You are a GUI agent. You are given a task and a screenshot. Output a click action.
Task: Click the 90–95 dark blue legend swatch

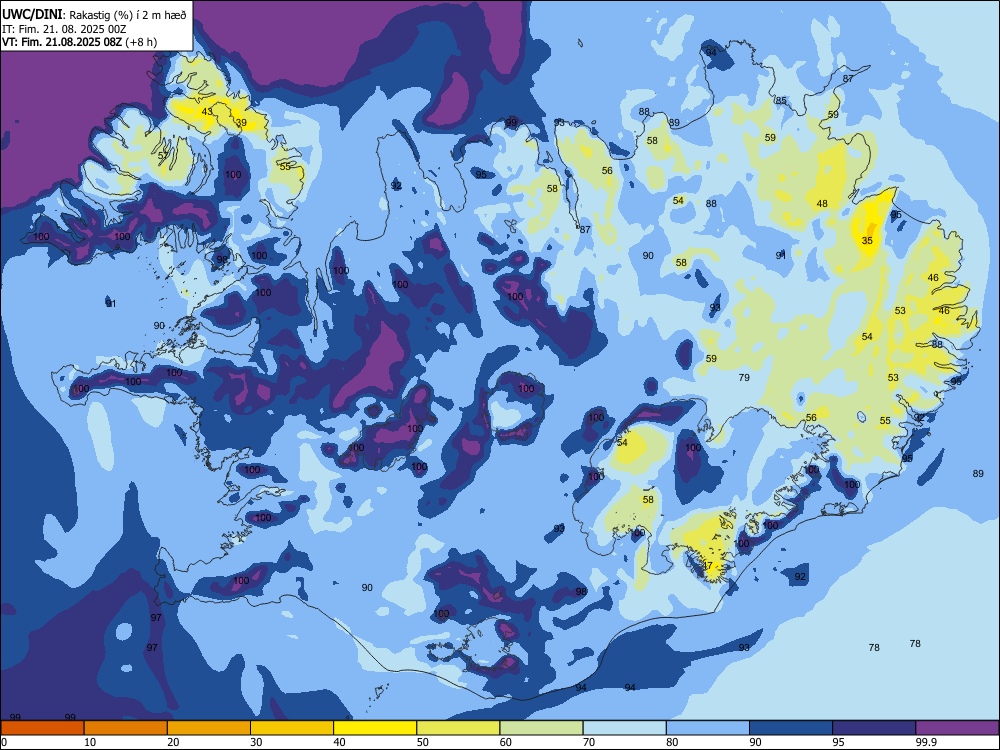click(x=791, y=728)
